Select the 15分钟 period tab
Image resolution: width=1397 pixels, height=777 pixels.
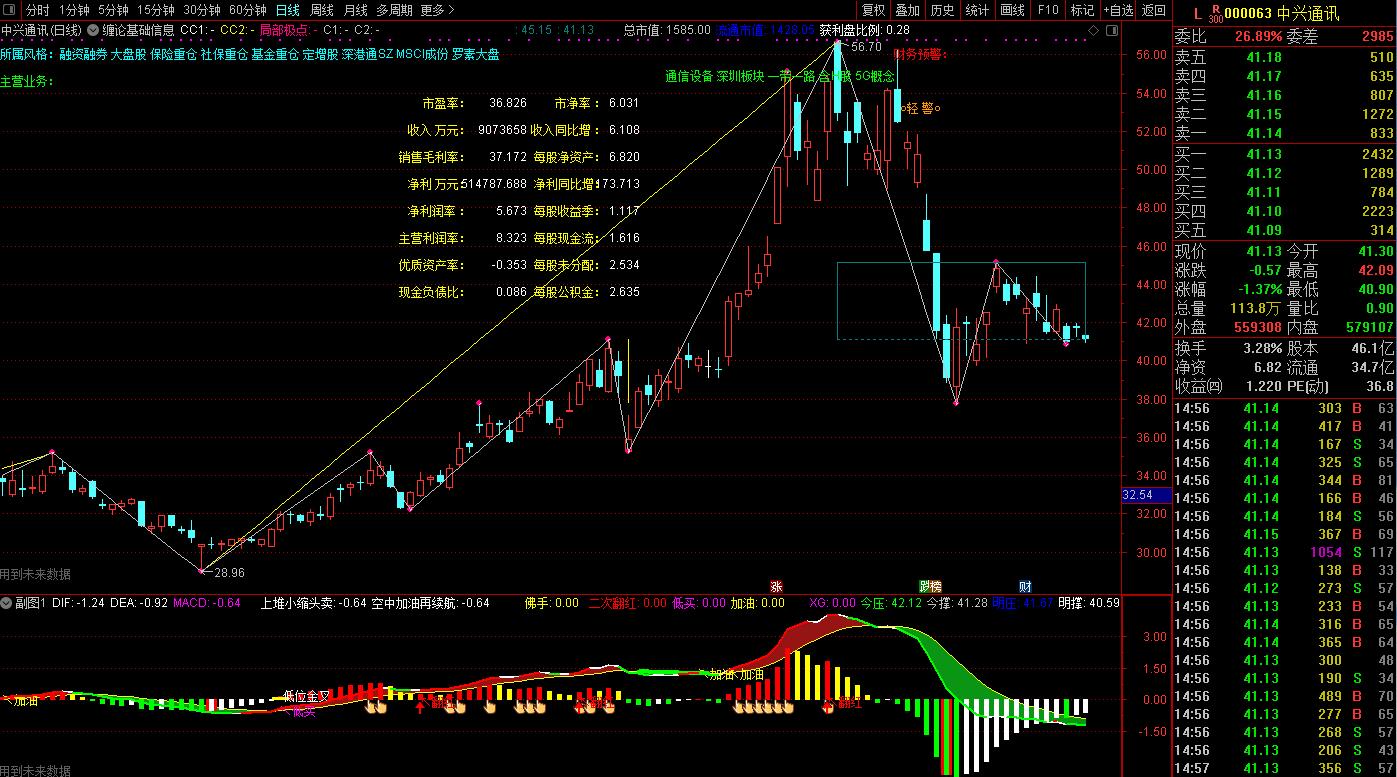(155, 10)
